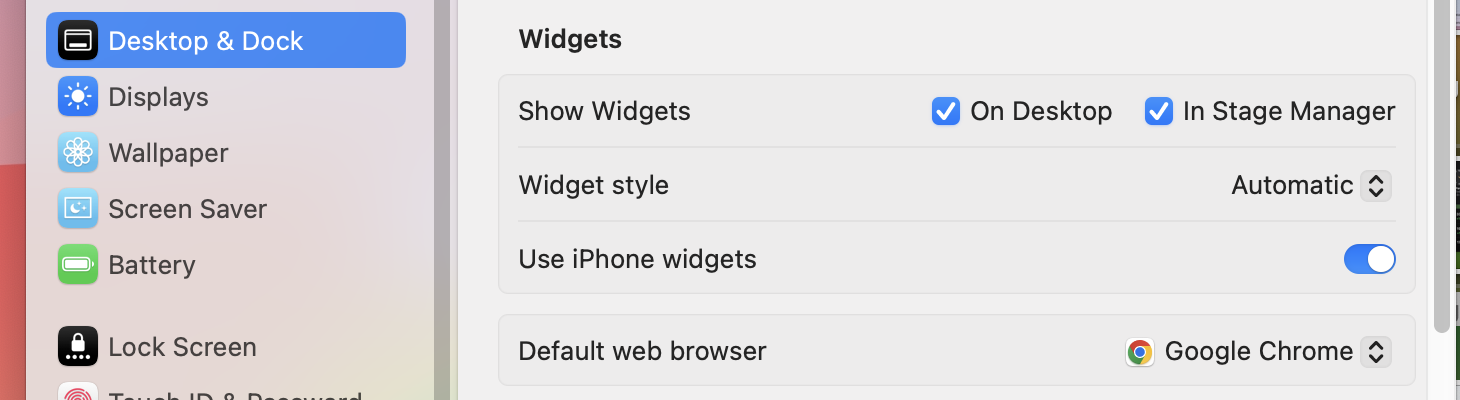
Task: Select the Lock Screen label in sidebar
Action: [182, 347]
